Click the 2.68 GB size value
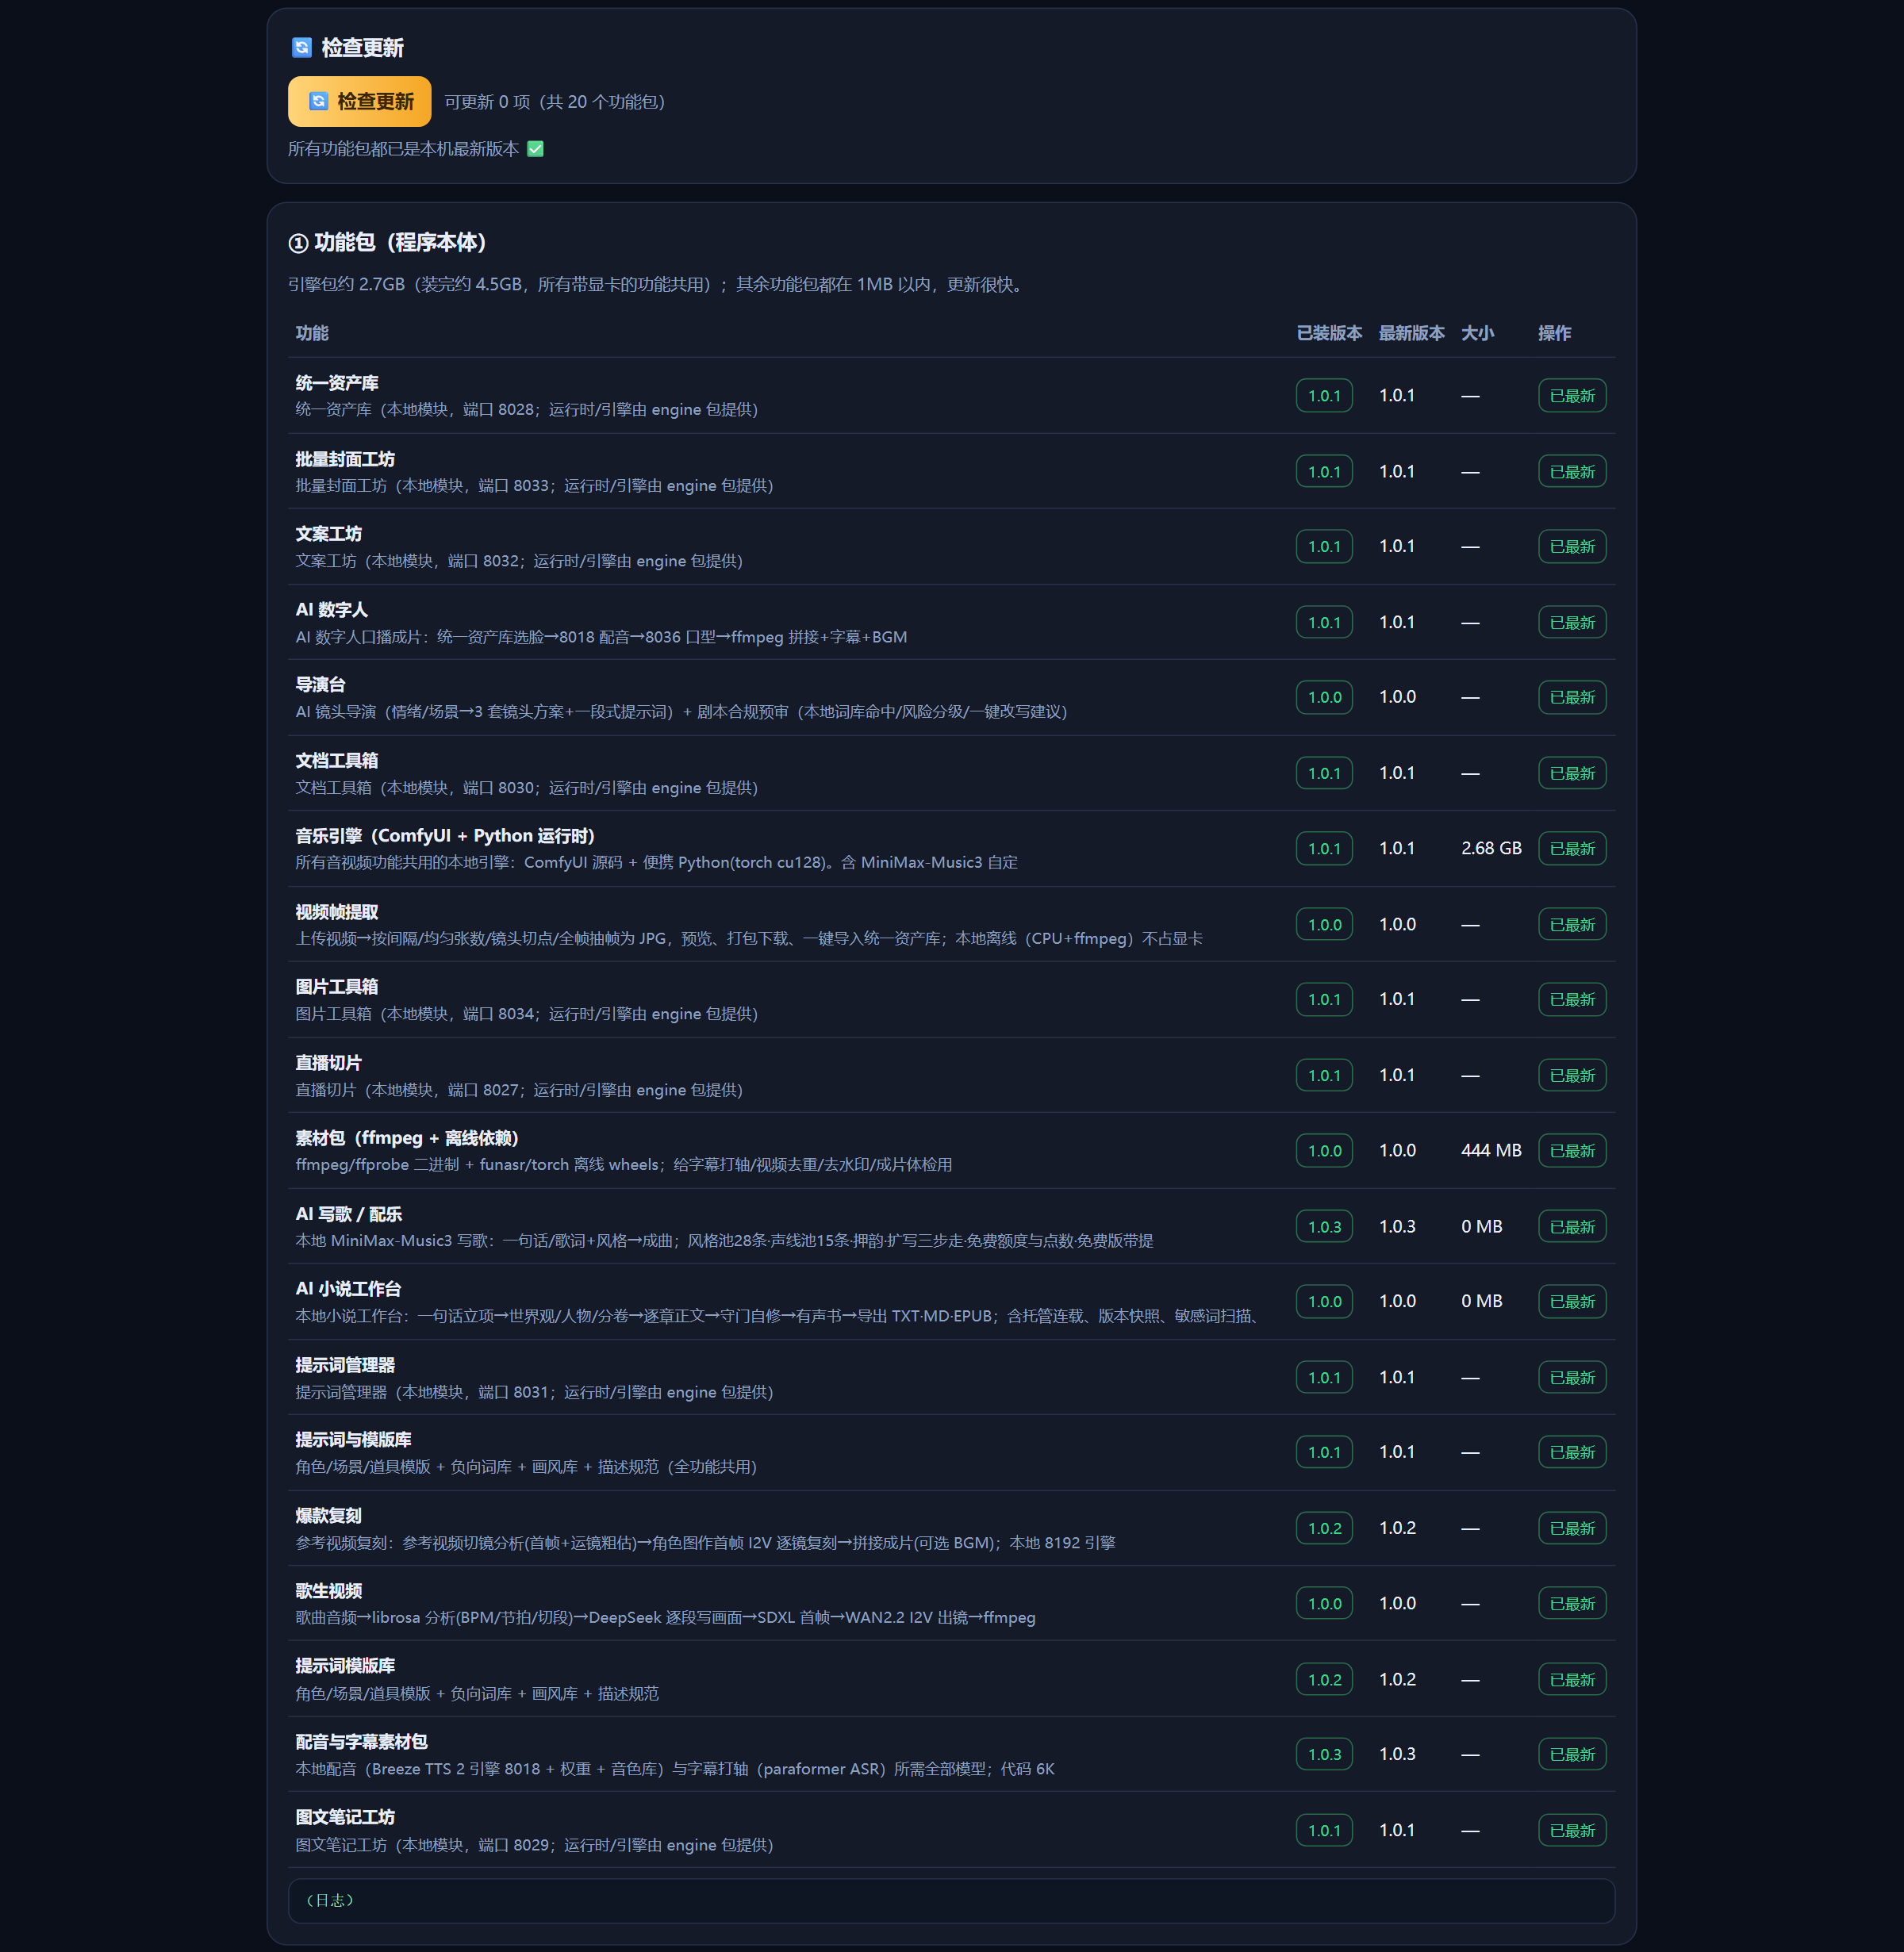The image size is (1904, 1952). pyautogui.click(x=1491, y=848)
